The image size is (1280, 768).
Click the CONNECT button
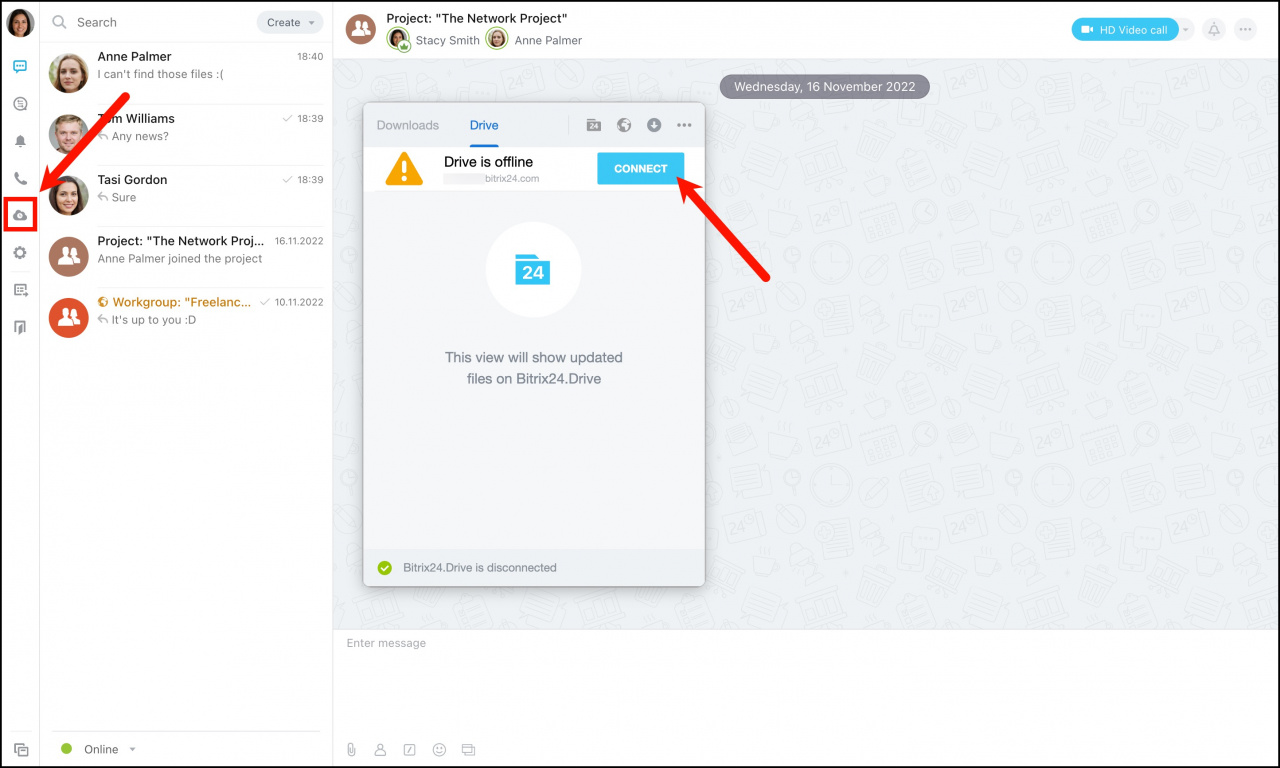tap(641, 168)
